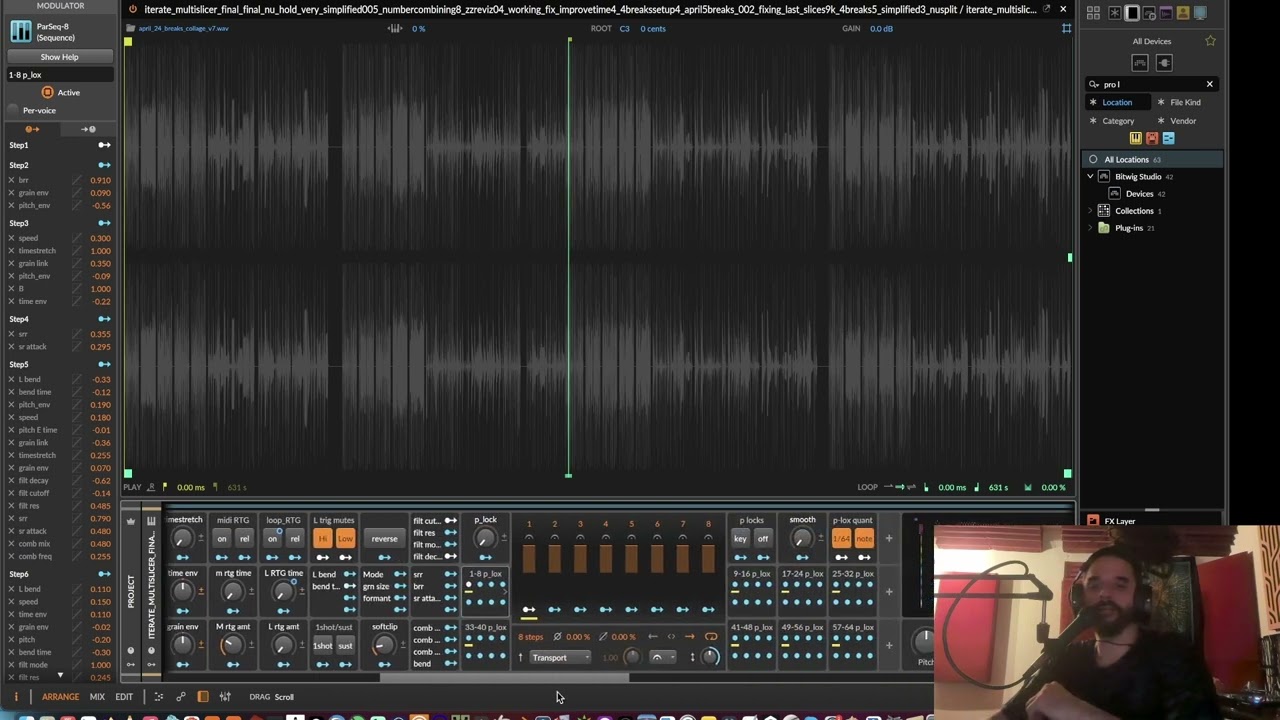
Task: Select Devices under Bitwig Studio
Action: pyautogui.click(x=1139, y=194)
